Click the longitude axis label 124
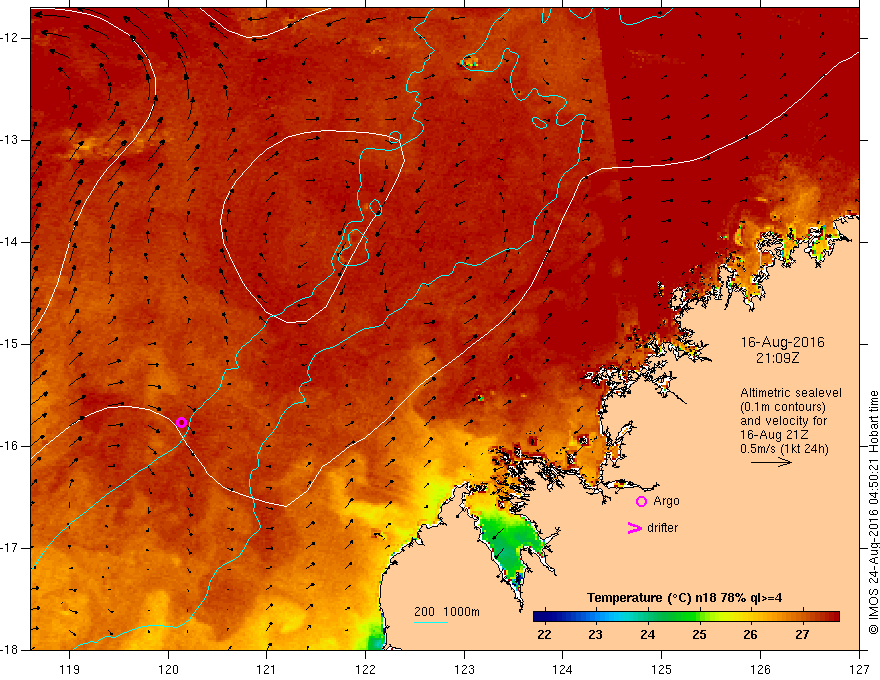 tap(563, 669)
